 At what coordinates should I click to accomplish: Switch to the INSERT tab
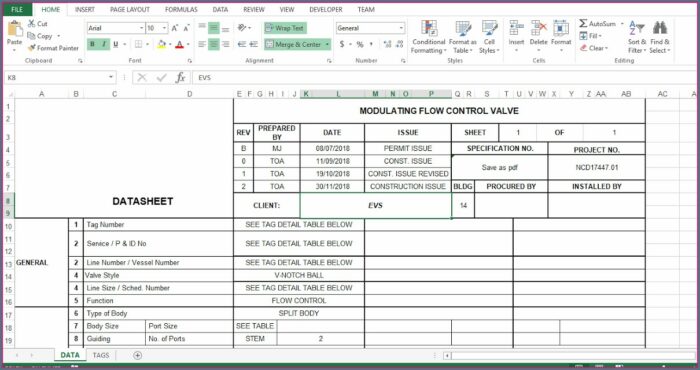click(x=85, y=9)
